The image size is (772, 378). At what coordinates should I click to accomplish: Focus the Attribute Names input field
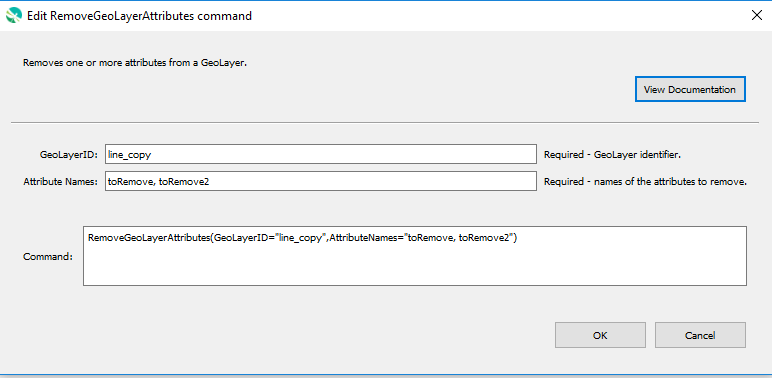[x=321, y=181]
